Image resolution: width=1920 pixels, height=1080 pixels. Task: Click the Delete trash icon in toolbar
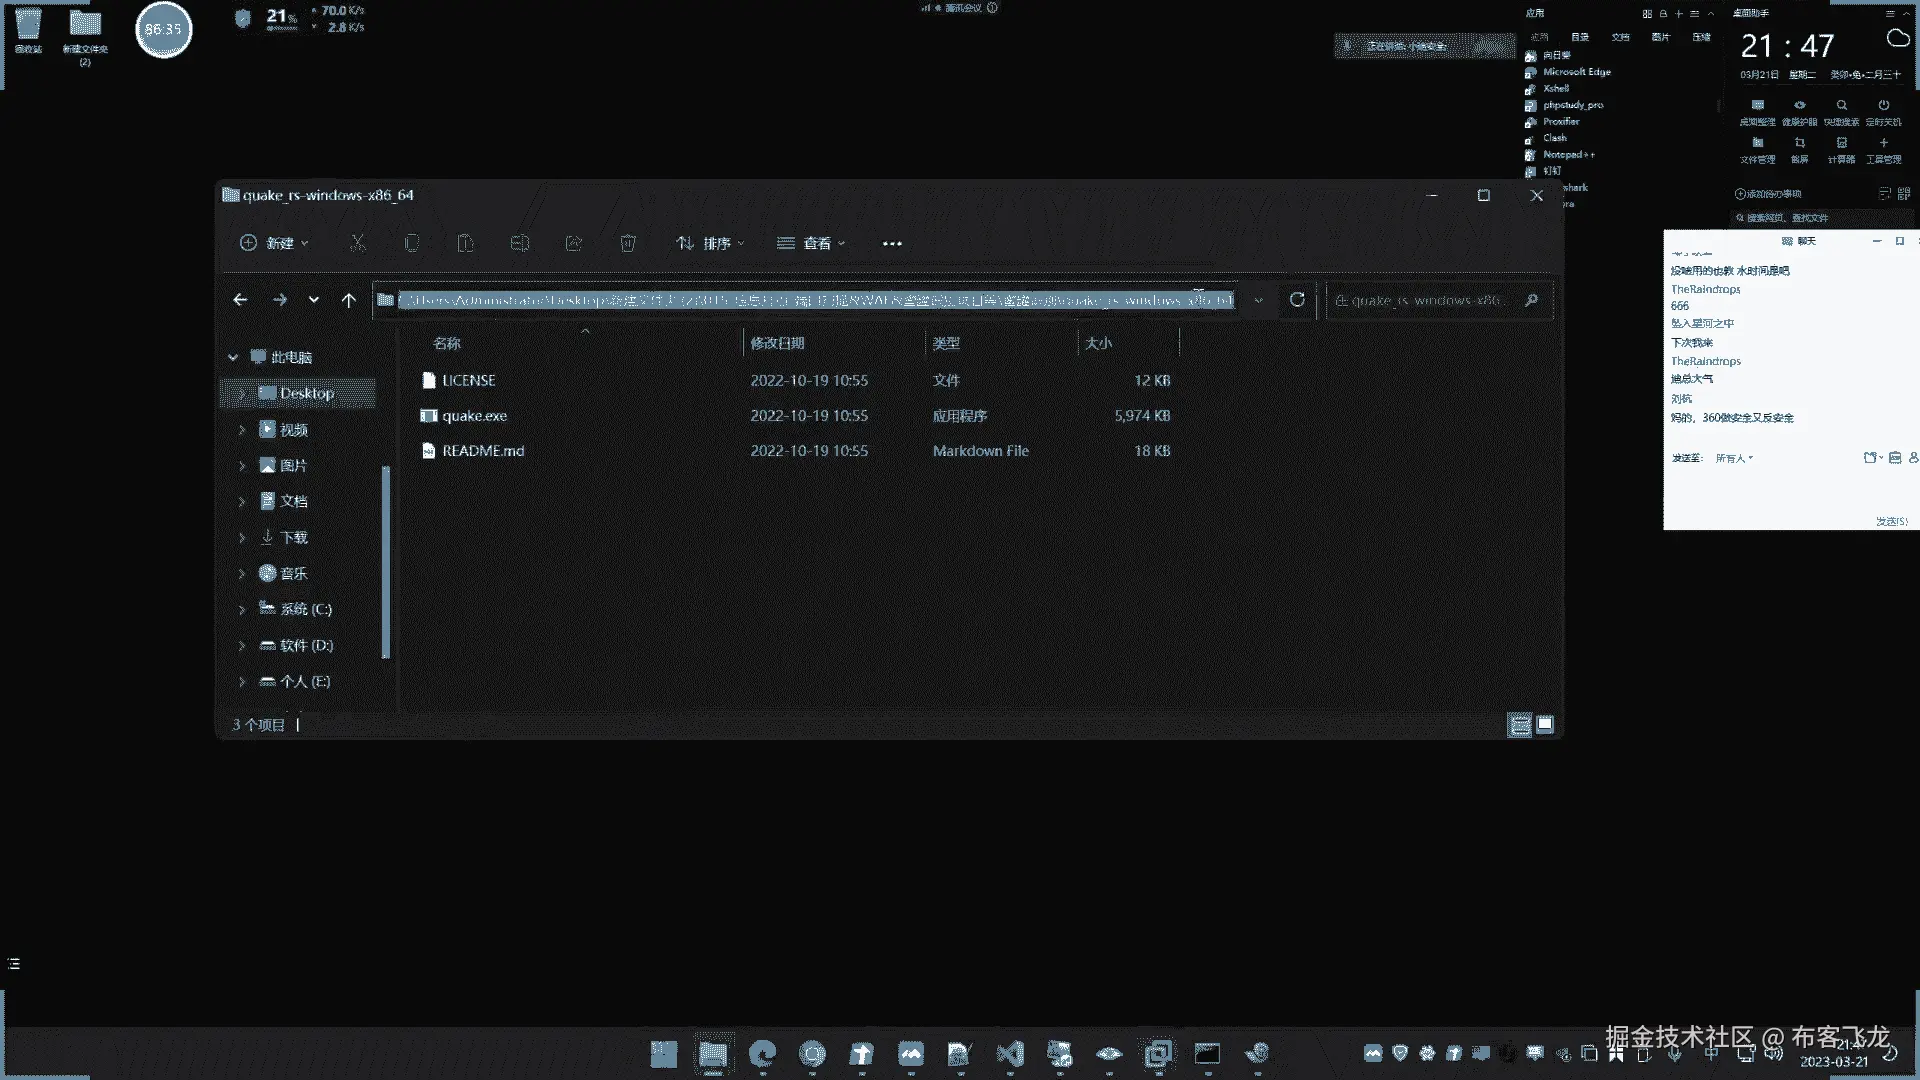[x=628, y=243]
